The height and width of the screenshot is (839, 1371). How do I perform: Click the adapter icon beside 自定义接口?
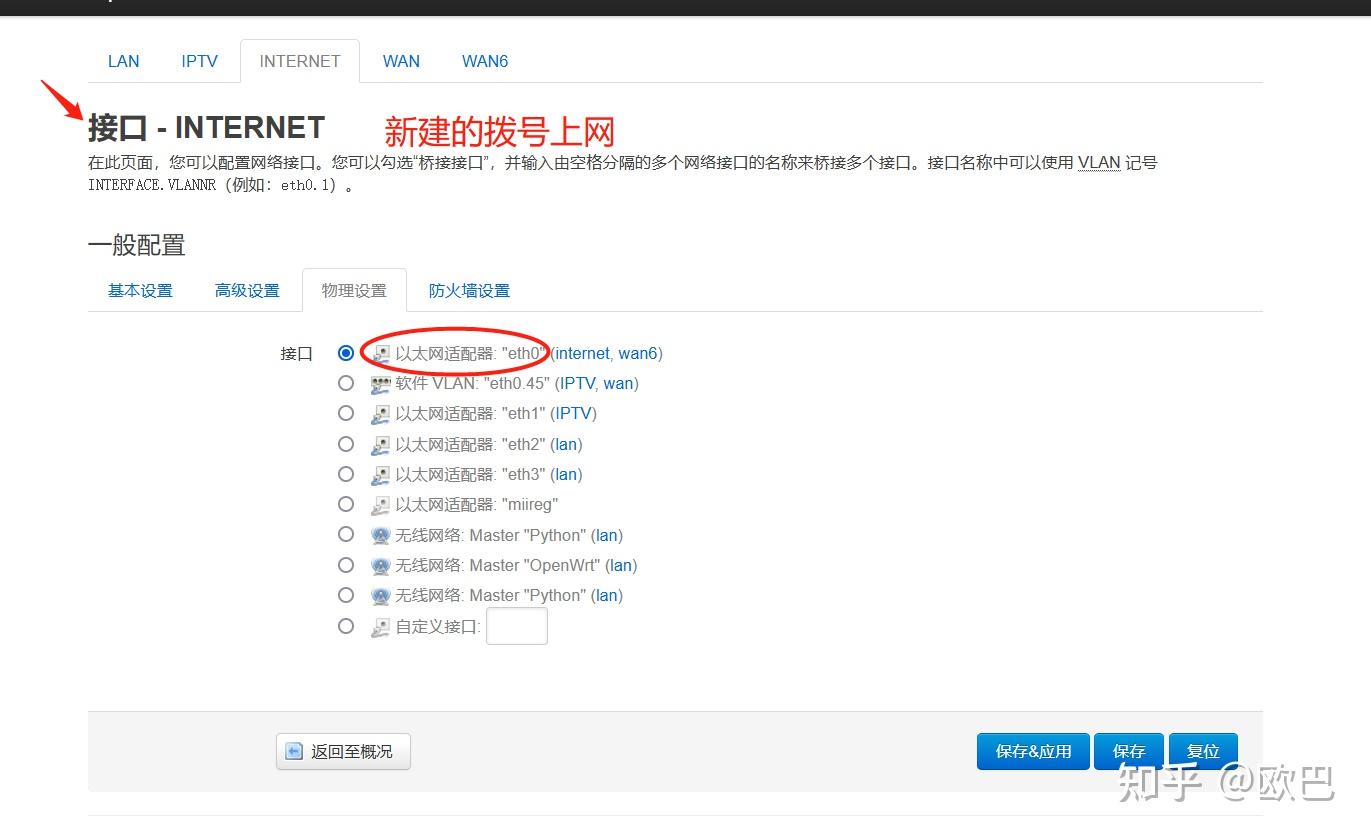(x=380, y=626)
